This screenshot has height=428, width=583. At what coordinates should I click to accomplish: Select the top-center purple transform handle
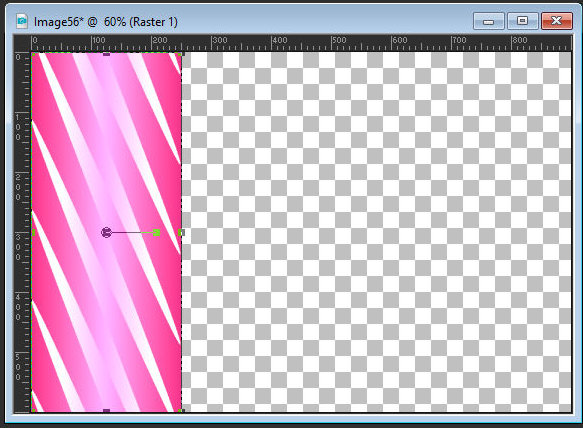click(107, 54)
